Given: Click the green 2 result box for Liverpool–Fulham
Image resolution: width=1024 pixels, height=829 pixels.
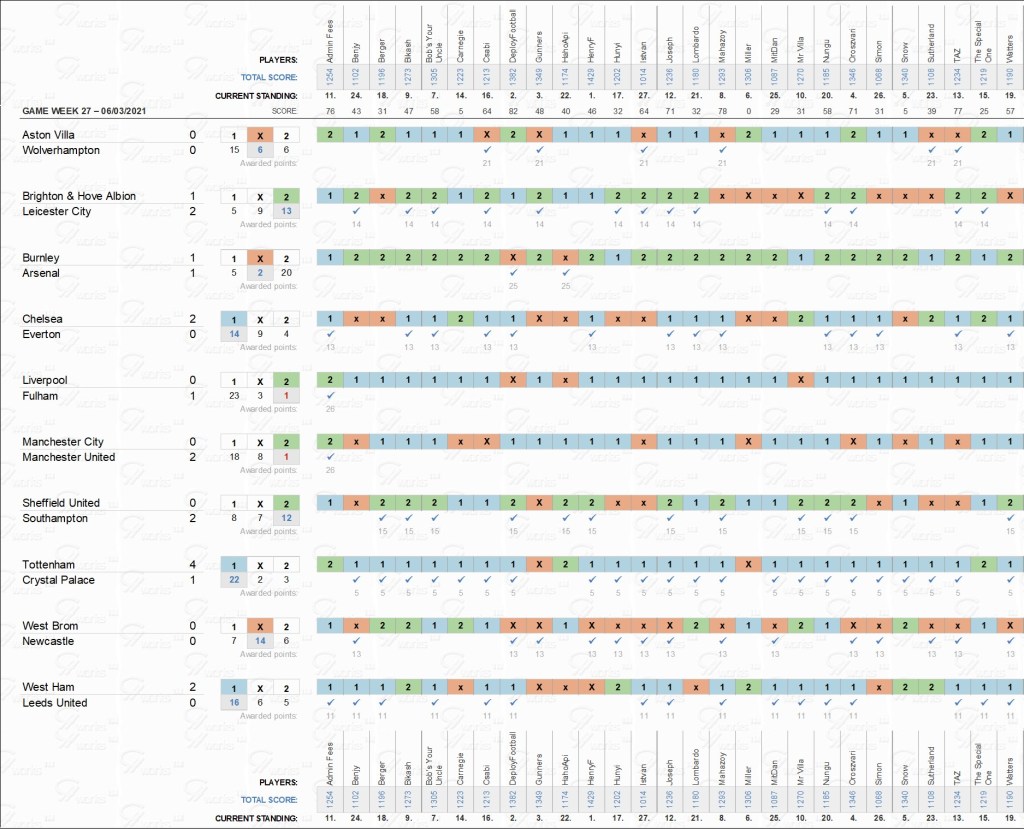Looking at the screenshot, I should [286, 381].
